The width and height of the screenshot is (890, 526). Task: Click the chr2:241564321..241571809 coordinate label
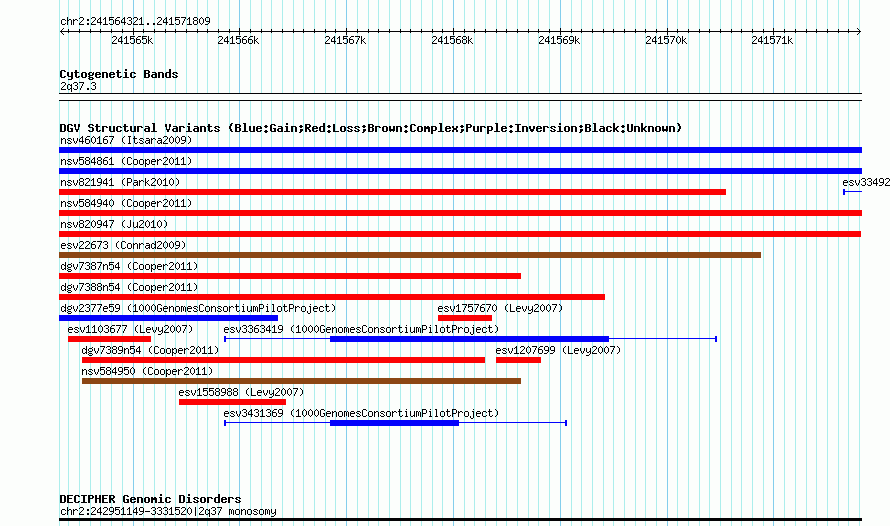(135, 21)
